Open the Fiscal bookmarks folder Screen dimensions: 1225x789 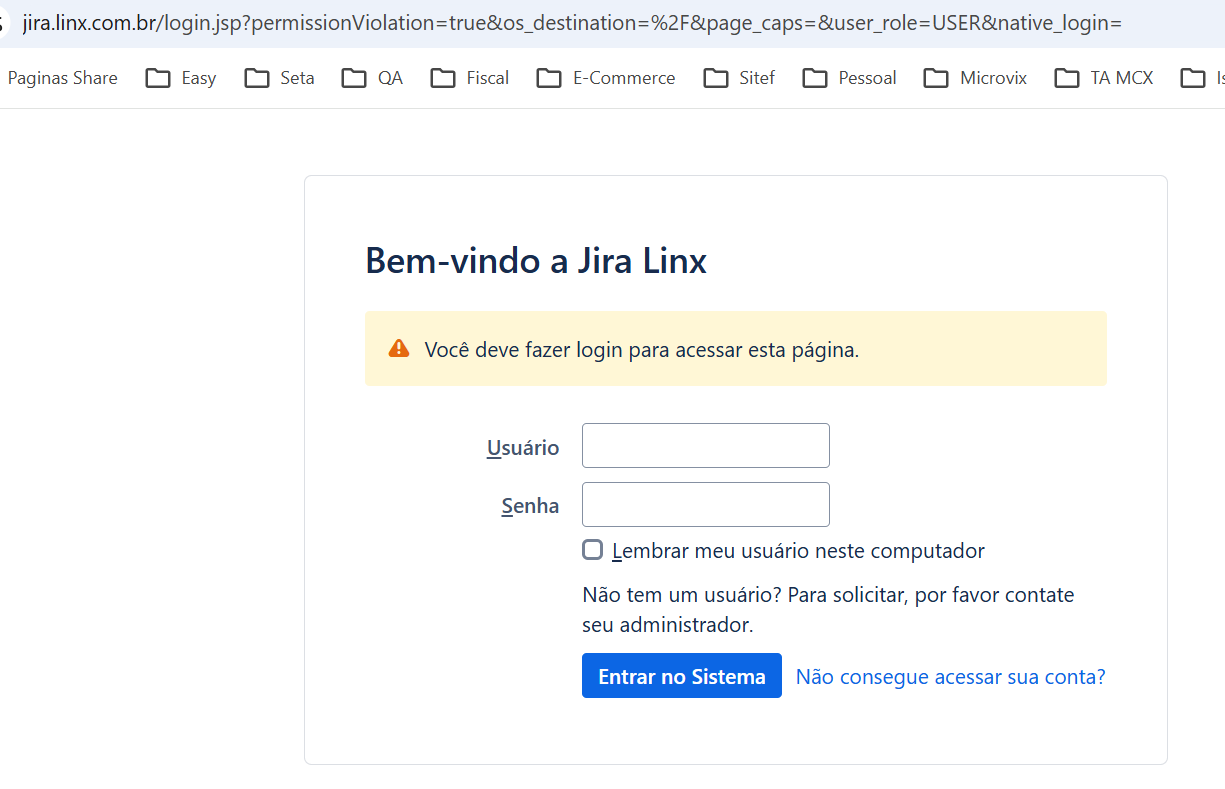click(470, 78)
